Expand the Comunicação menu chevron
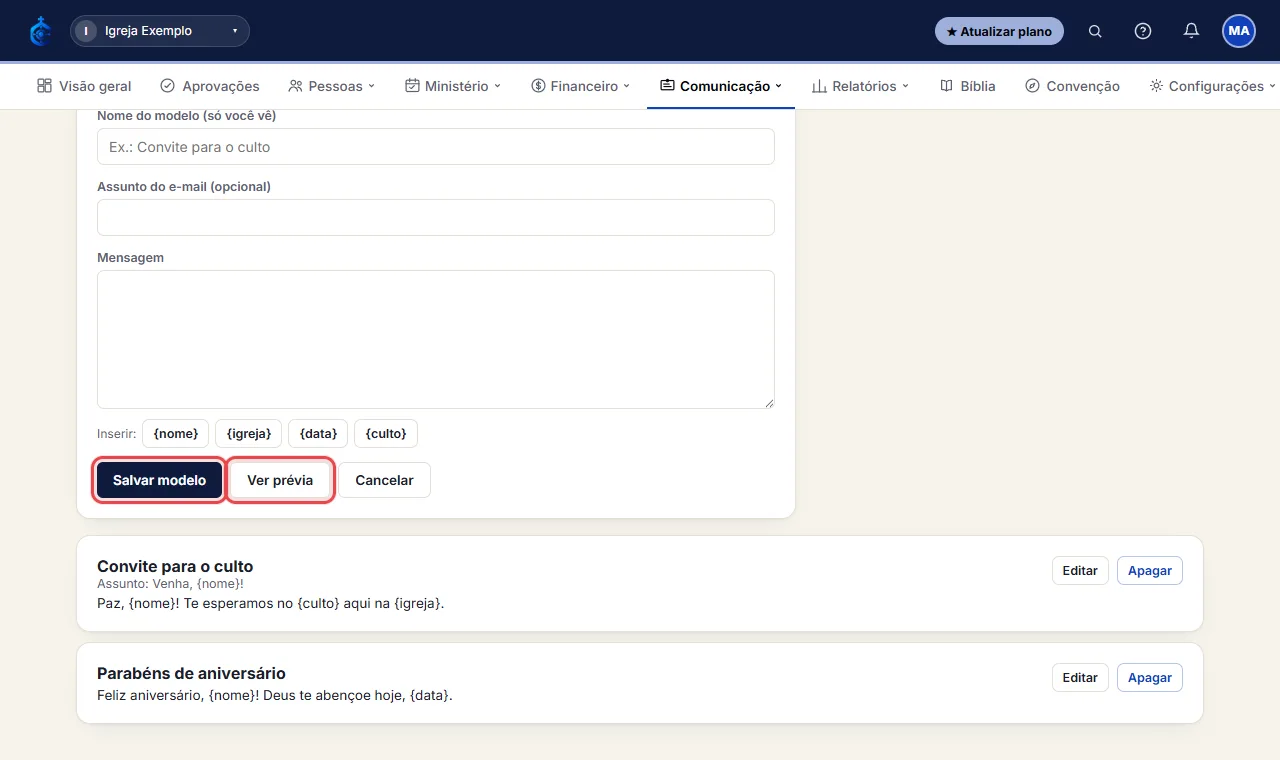Screen dimensions: 1280x760 [778, 86]
